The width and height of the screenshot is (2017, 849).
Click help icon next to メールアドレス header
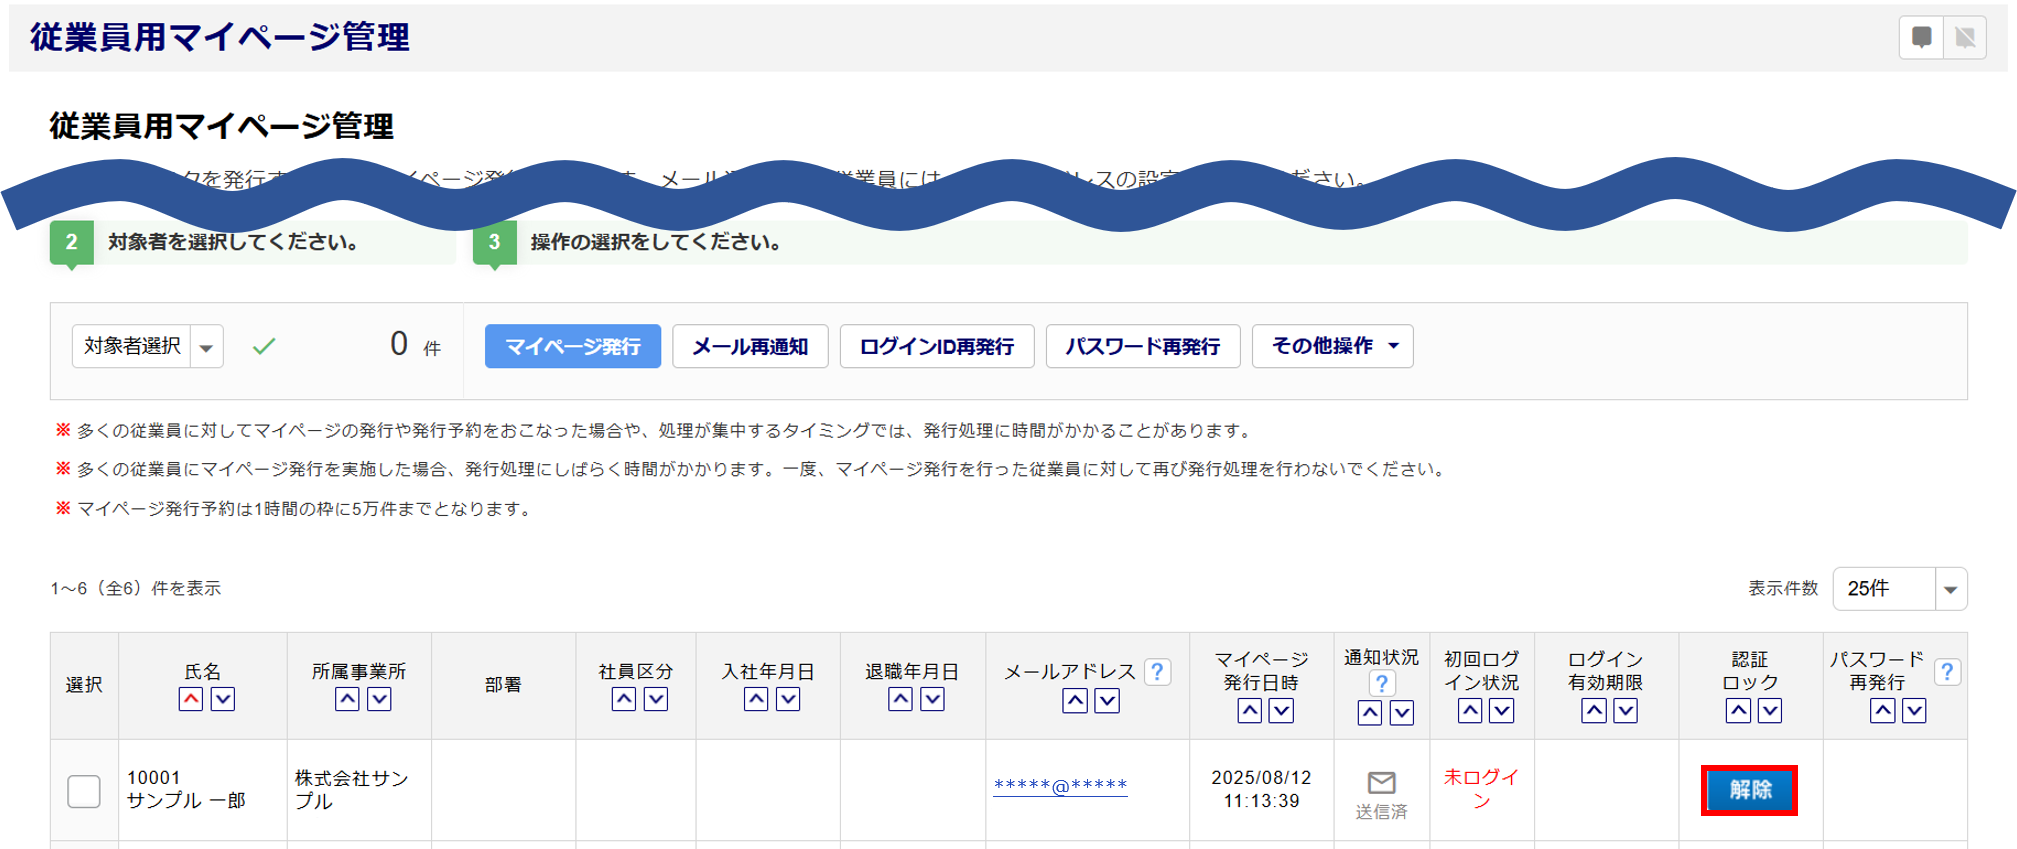pos(1157,672)
